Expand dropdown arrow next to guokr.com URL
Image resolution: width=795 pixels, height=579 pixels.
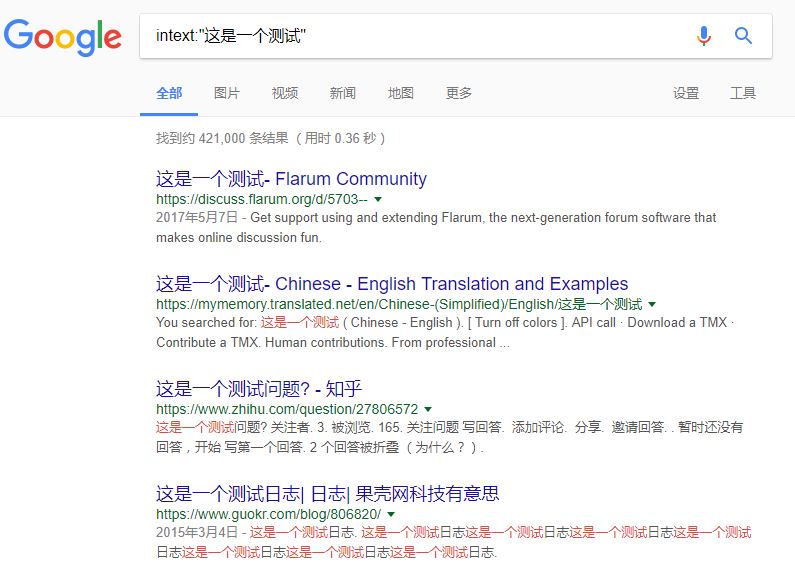pos(391,514)
